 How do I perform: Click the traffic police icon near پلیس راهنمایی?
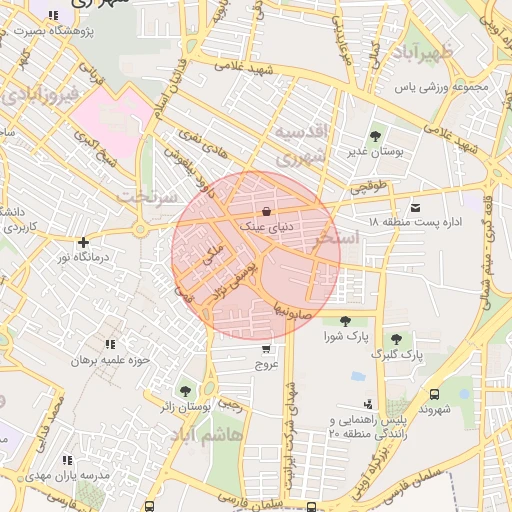(x=368, y=404)
